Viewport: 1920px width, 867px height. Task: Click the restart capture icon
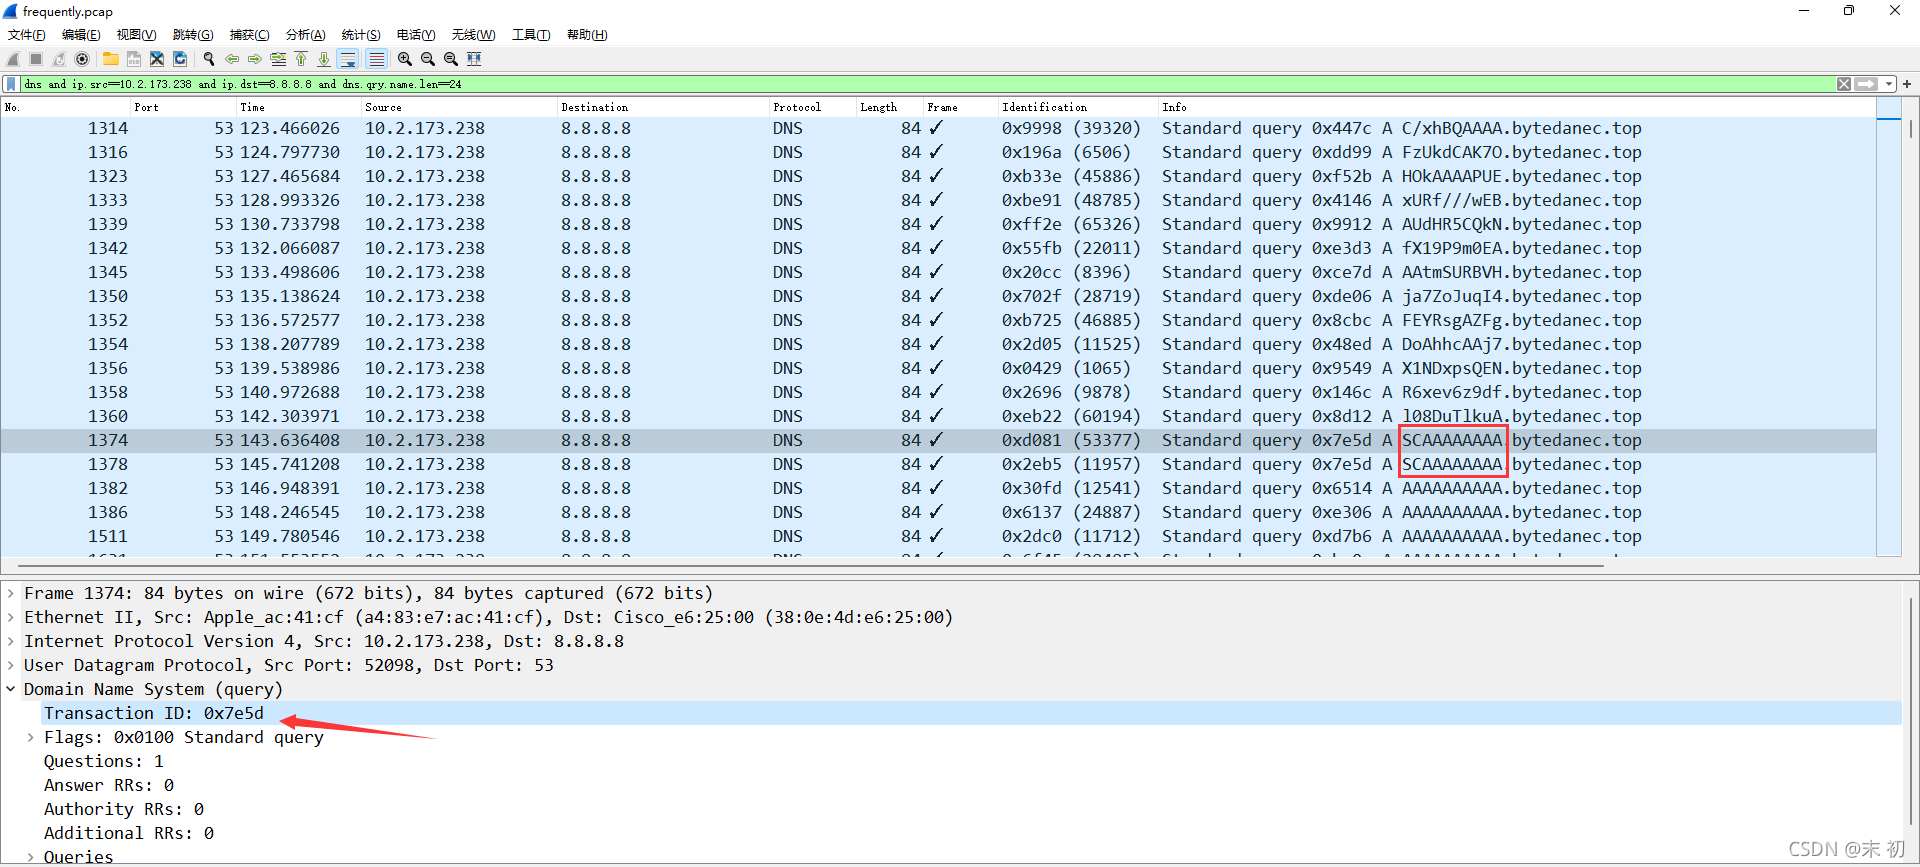click(59, 59)
